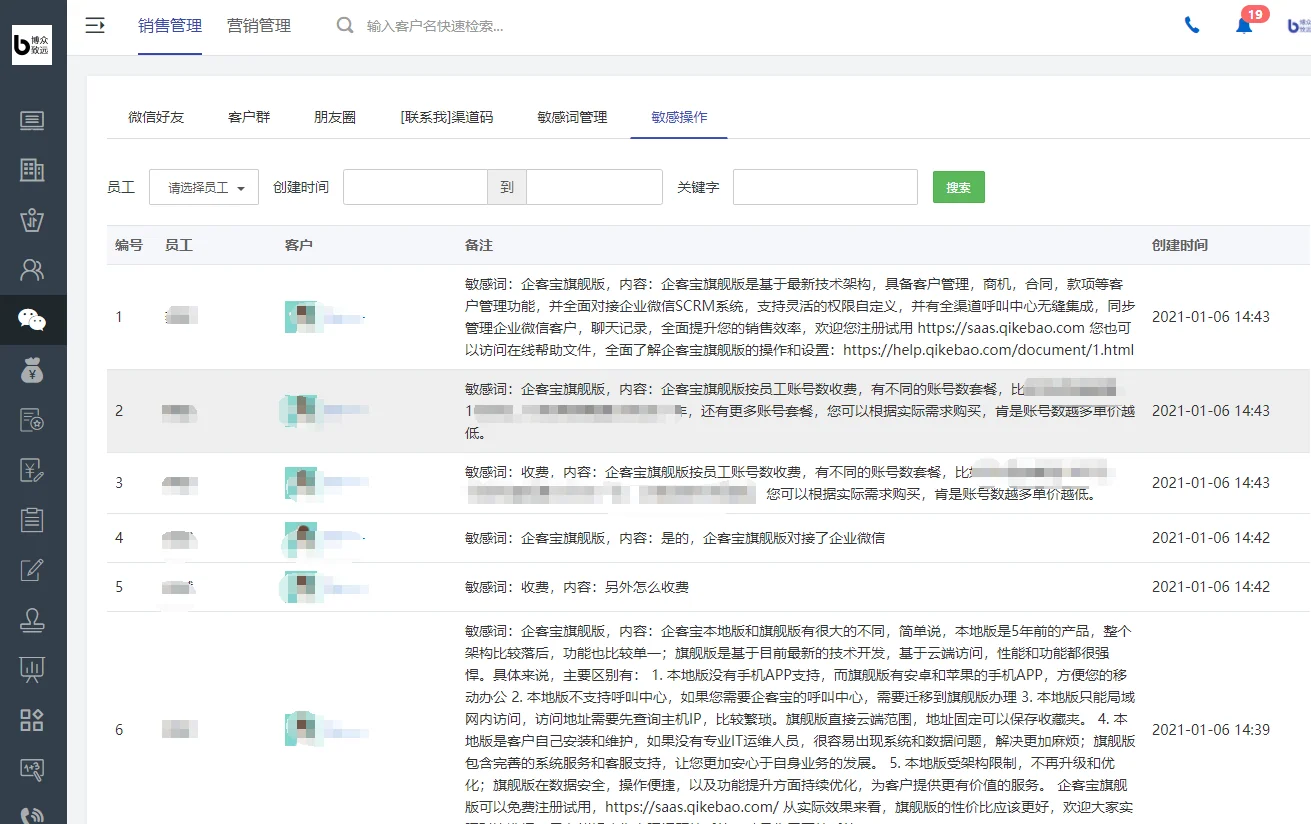Click row number 6 cell
The image size is (1311, 824).
[119, 730]
